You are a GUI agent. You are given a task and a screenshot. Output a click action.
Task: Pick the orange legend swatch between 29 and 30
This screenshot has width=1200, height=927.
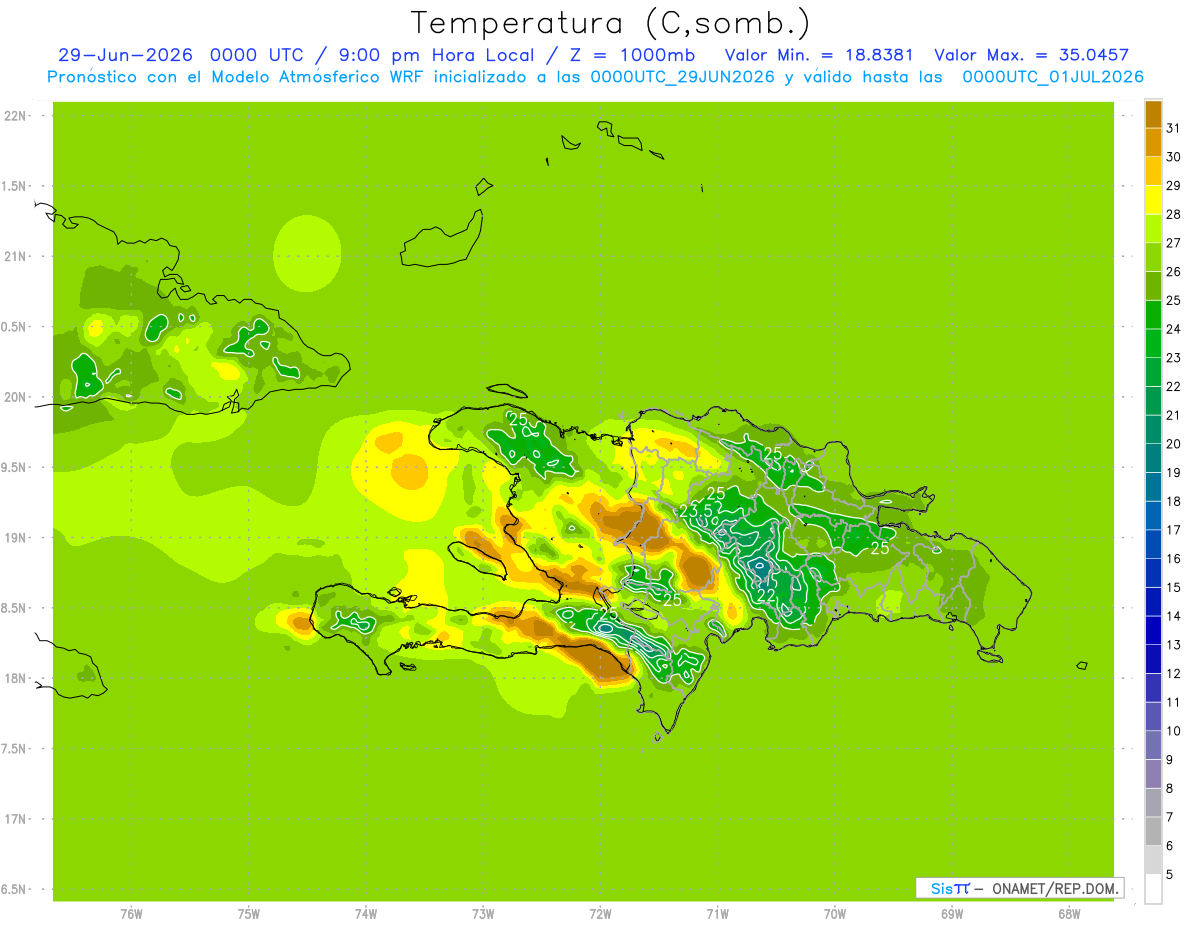coord(1153,171)
